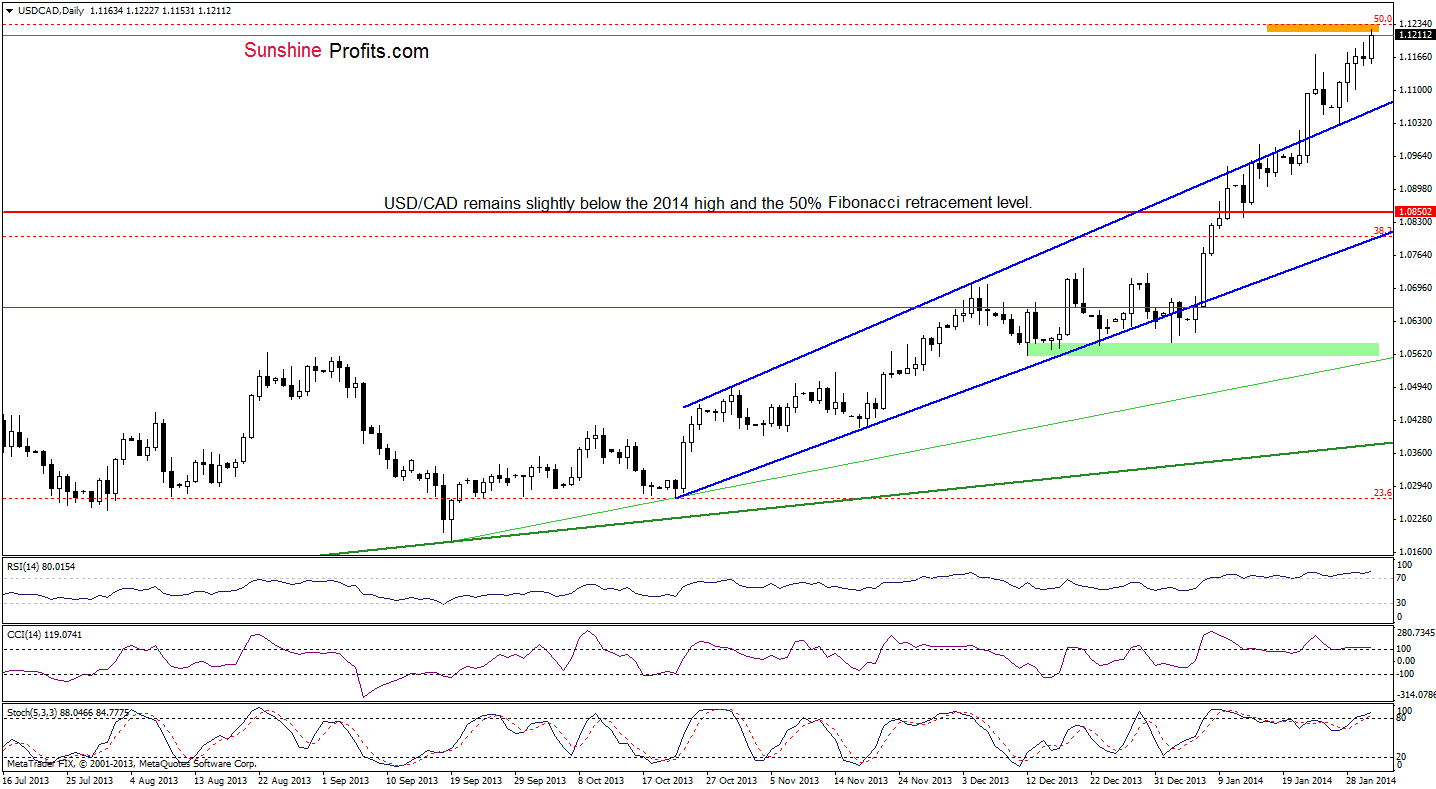Viewport: 1436px width, 789px height.
Task: Click the 38.2 Fibonacci level label
Action: [1382, 231]
